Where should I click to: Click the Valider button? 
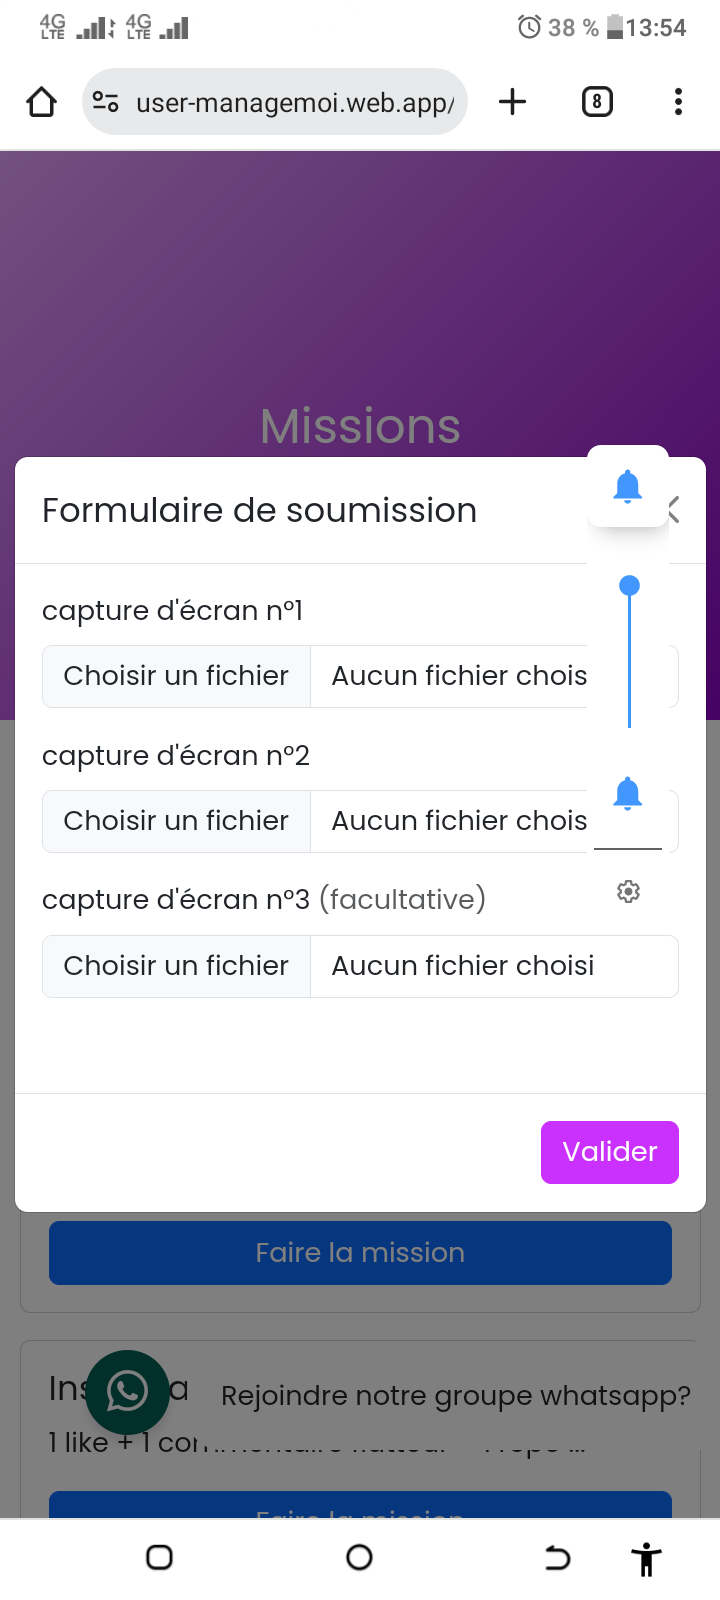coord(609,1152)
